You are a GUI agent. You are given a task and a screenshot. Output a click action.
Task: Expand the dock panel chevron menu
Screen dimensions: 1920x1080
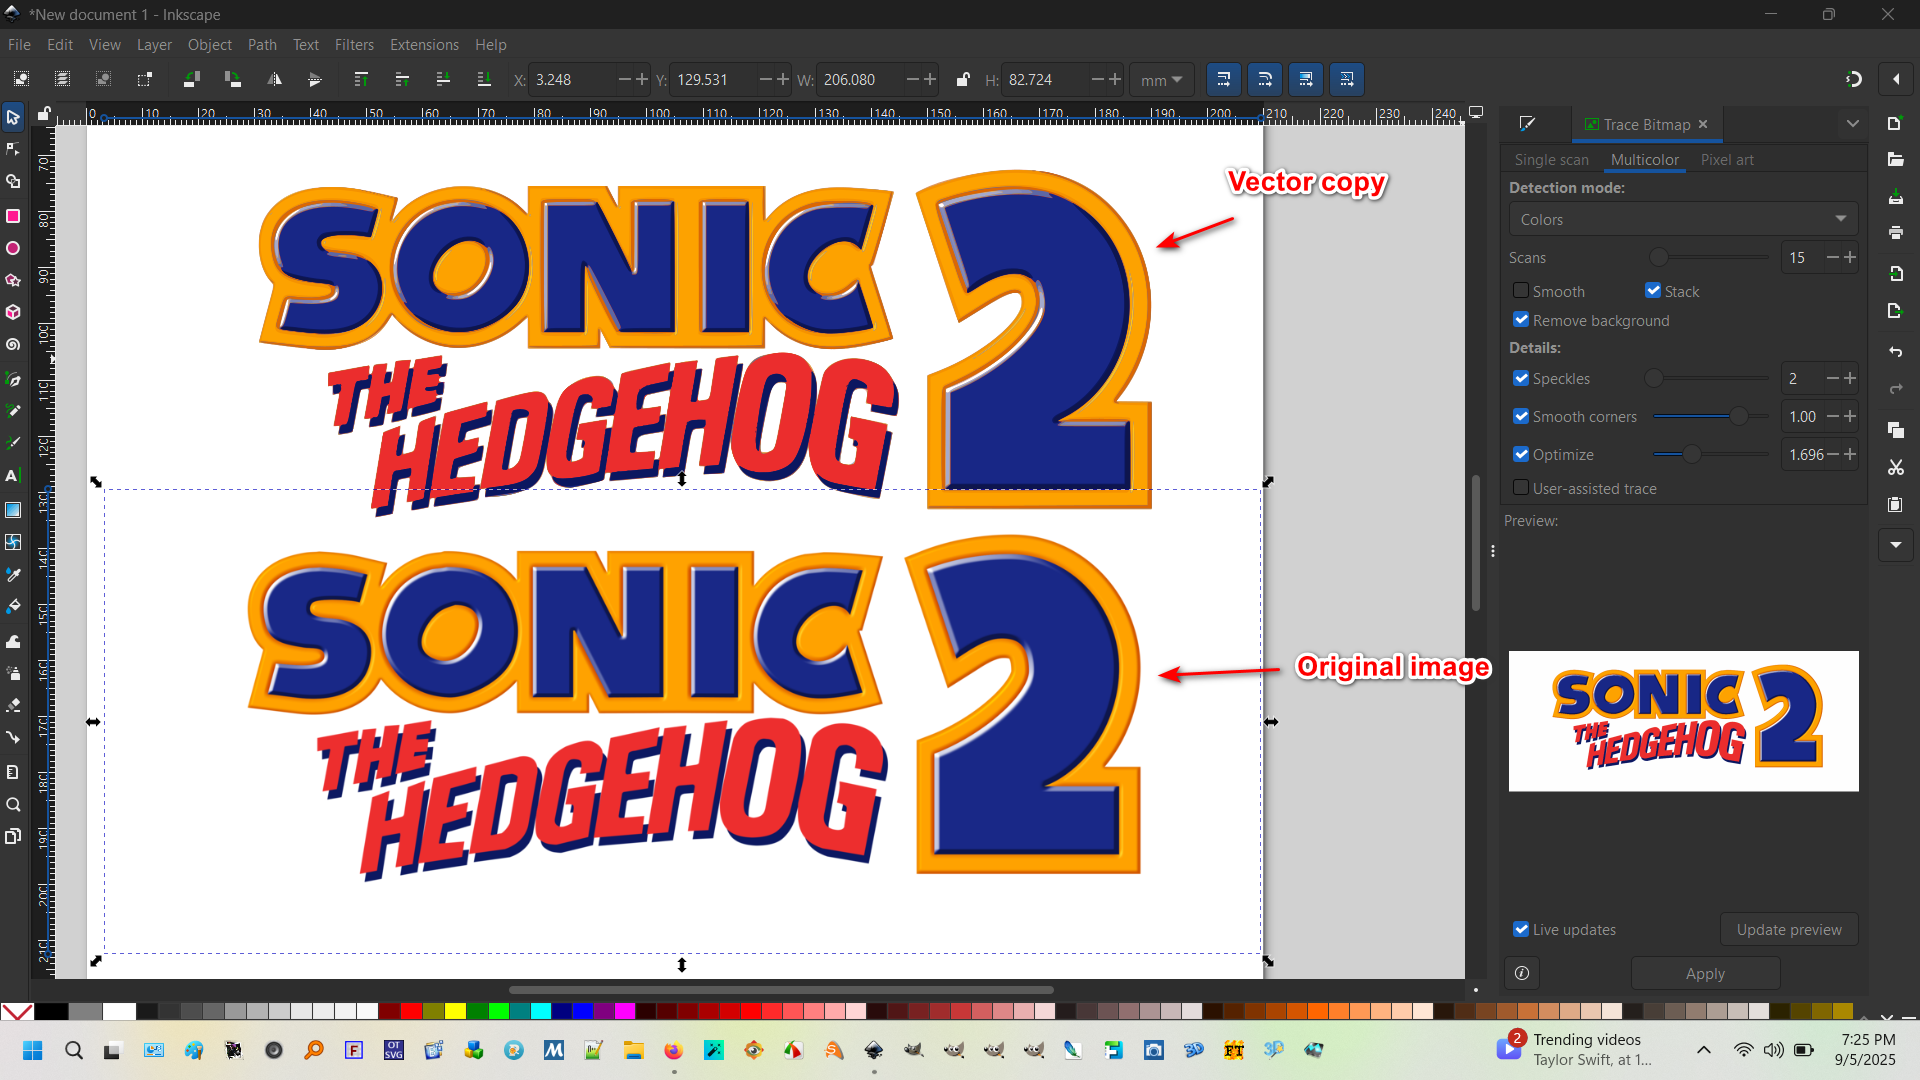point(1853,124)
